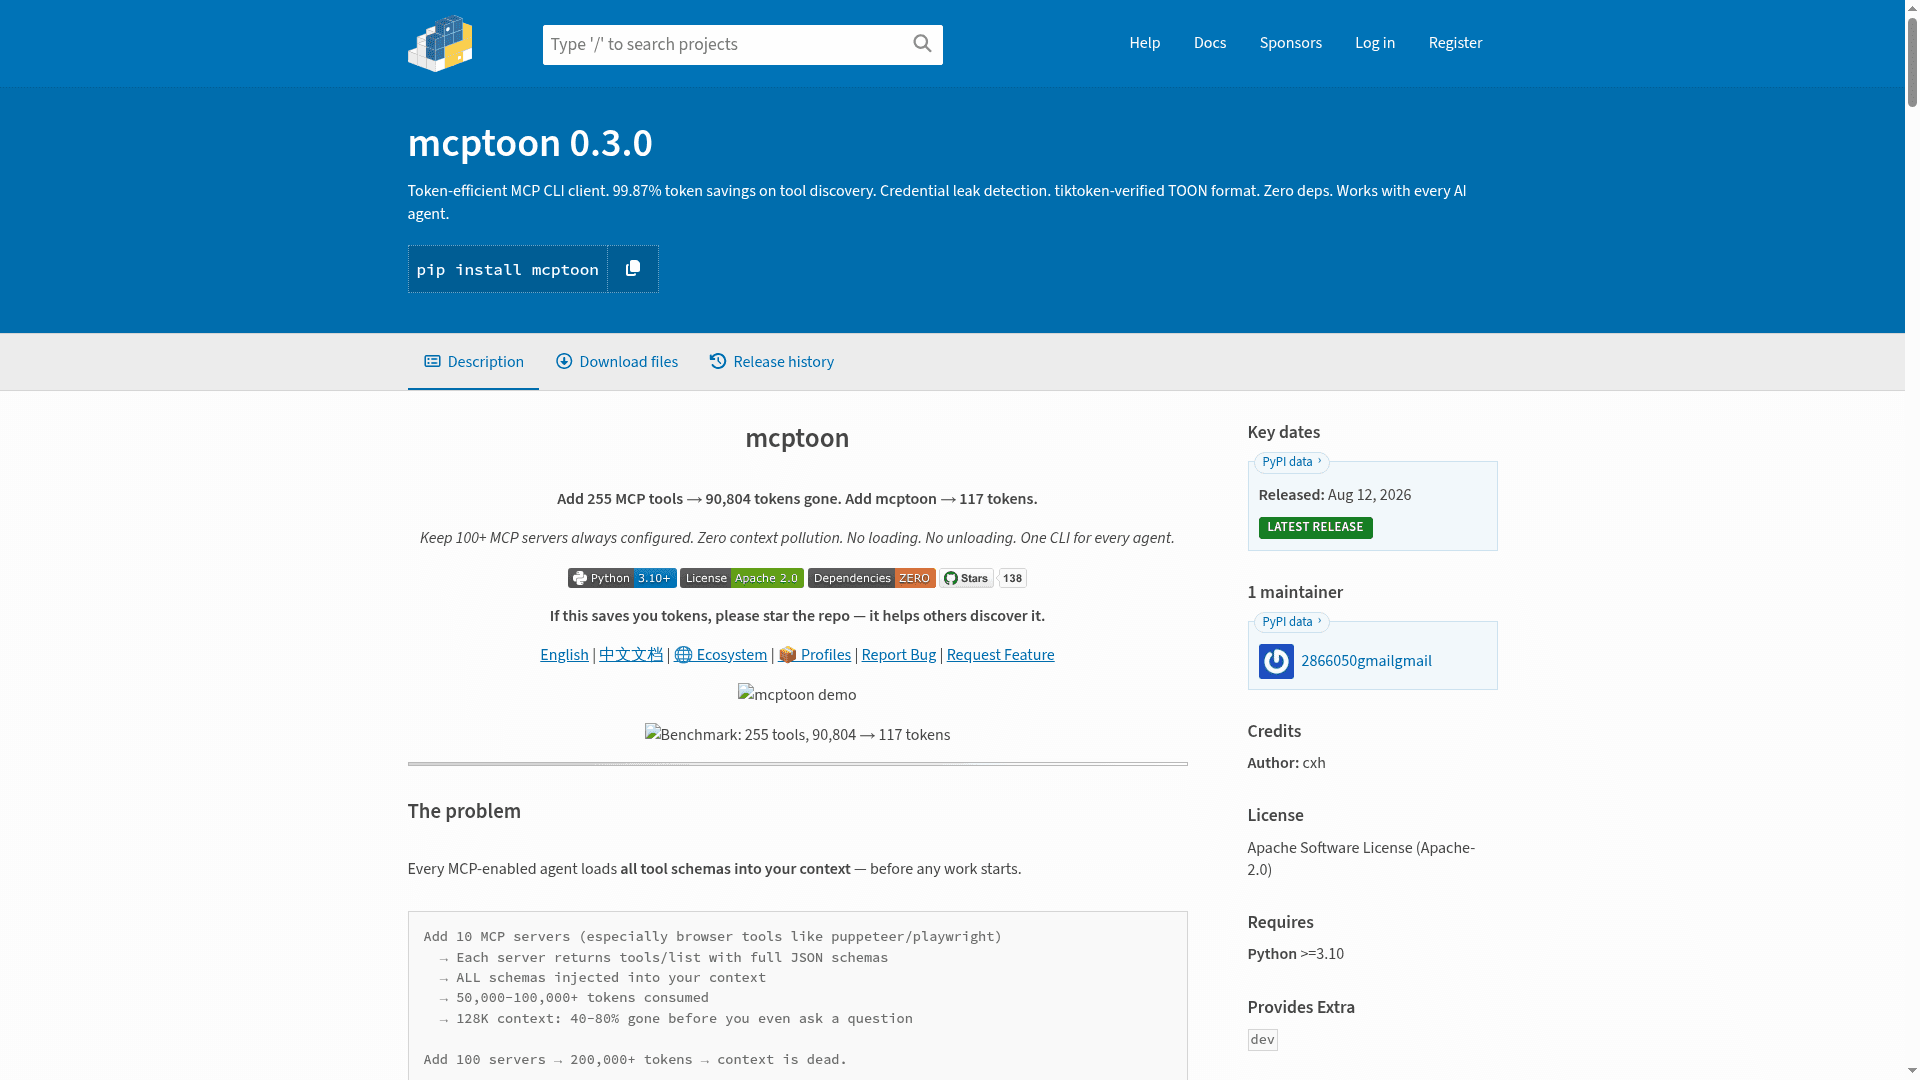Click the LATEST RELEASE badge
This screenshot has width=1920, height=1080.
pos(1315,528)
